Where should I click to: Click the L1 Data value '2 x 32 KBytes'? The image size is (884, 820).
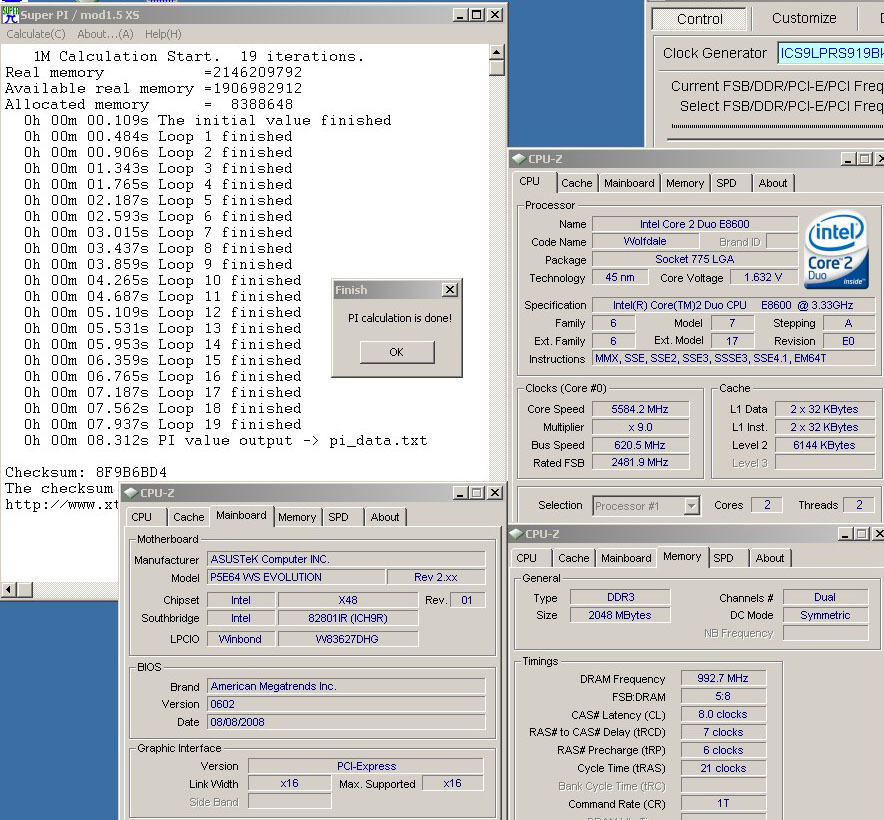824,409
